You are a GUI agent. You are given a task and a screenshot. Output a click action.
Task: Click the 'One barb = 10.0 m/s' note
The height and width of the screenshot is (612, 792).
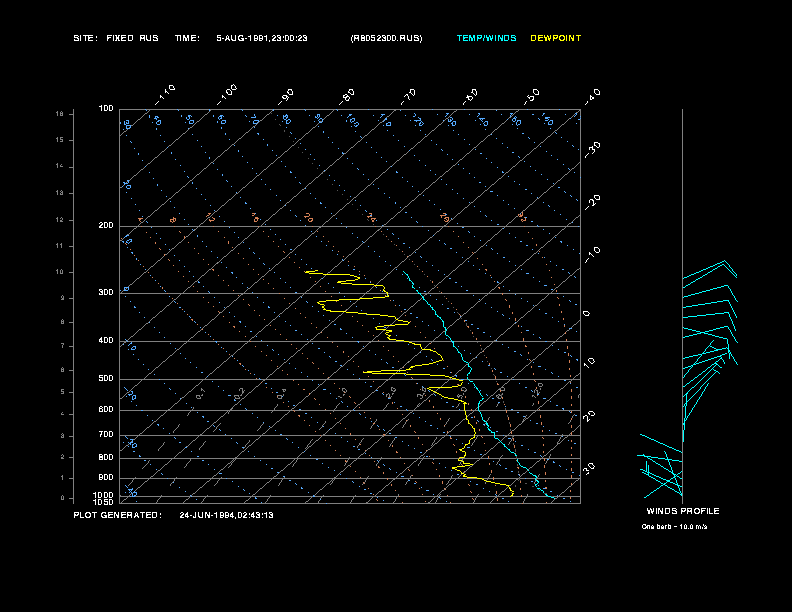point(674,527)
